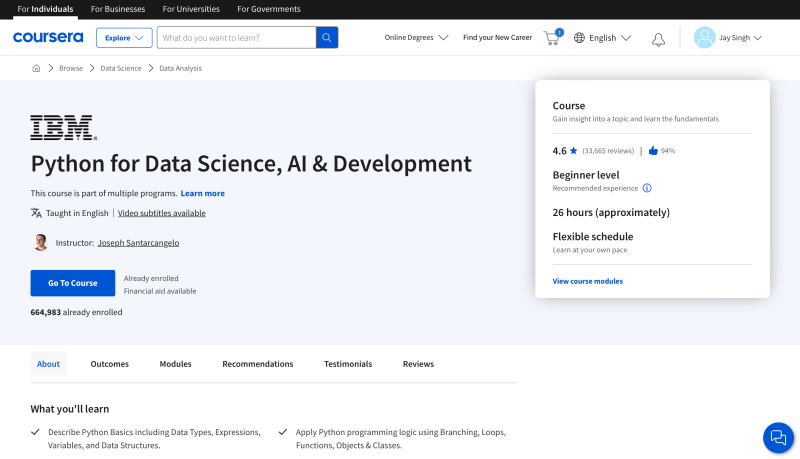
Task: Click the instructor's profile photo
Action: click(x=40, y=242)
